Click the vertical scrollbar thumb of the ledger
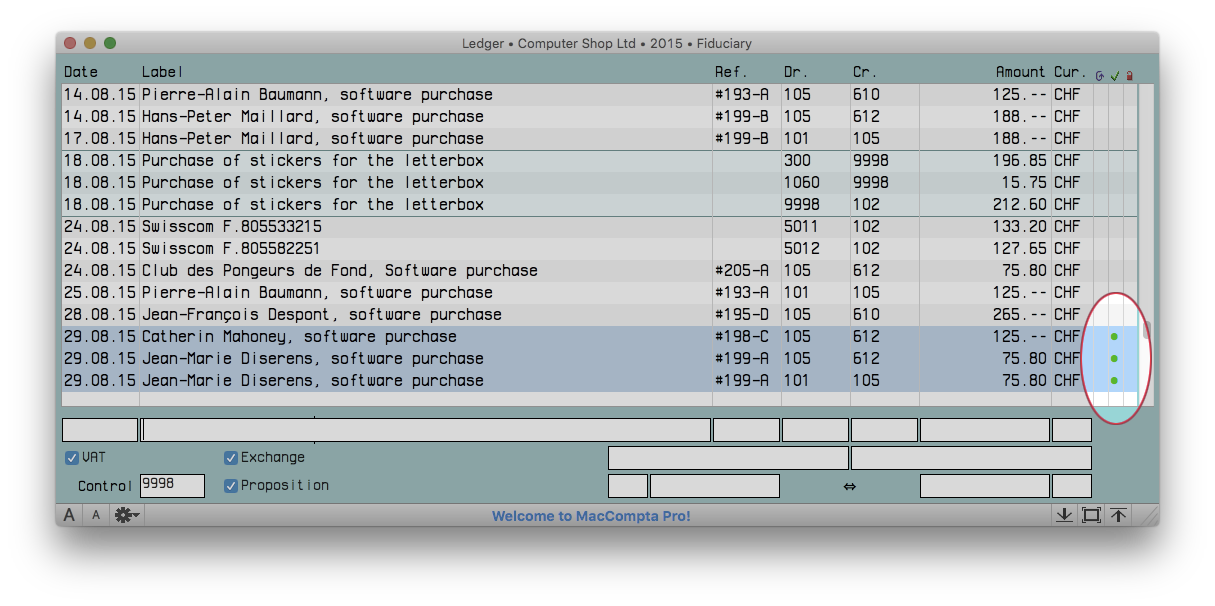Image resolution: width=1215 pixels, height=606 pixels. click(1147, 331)
